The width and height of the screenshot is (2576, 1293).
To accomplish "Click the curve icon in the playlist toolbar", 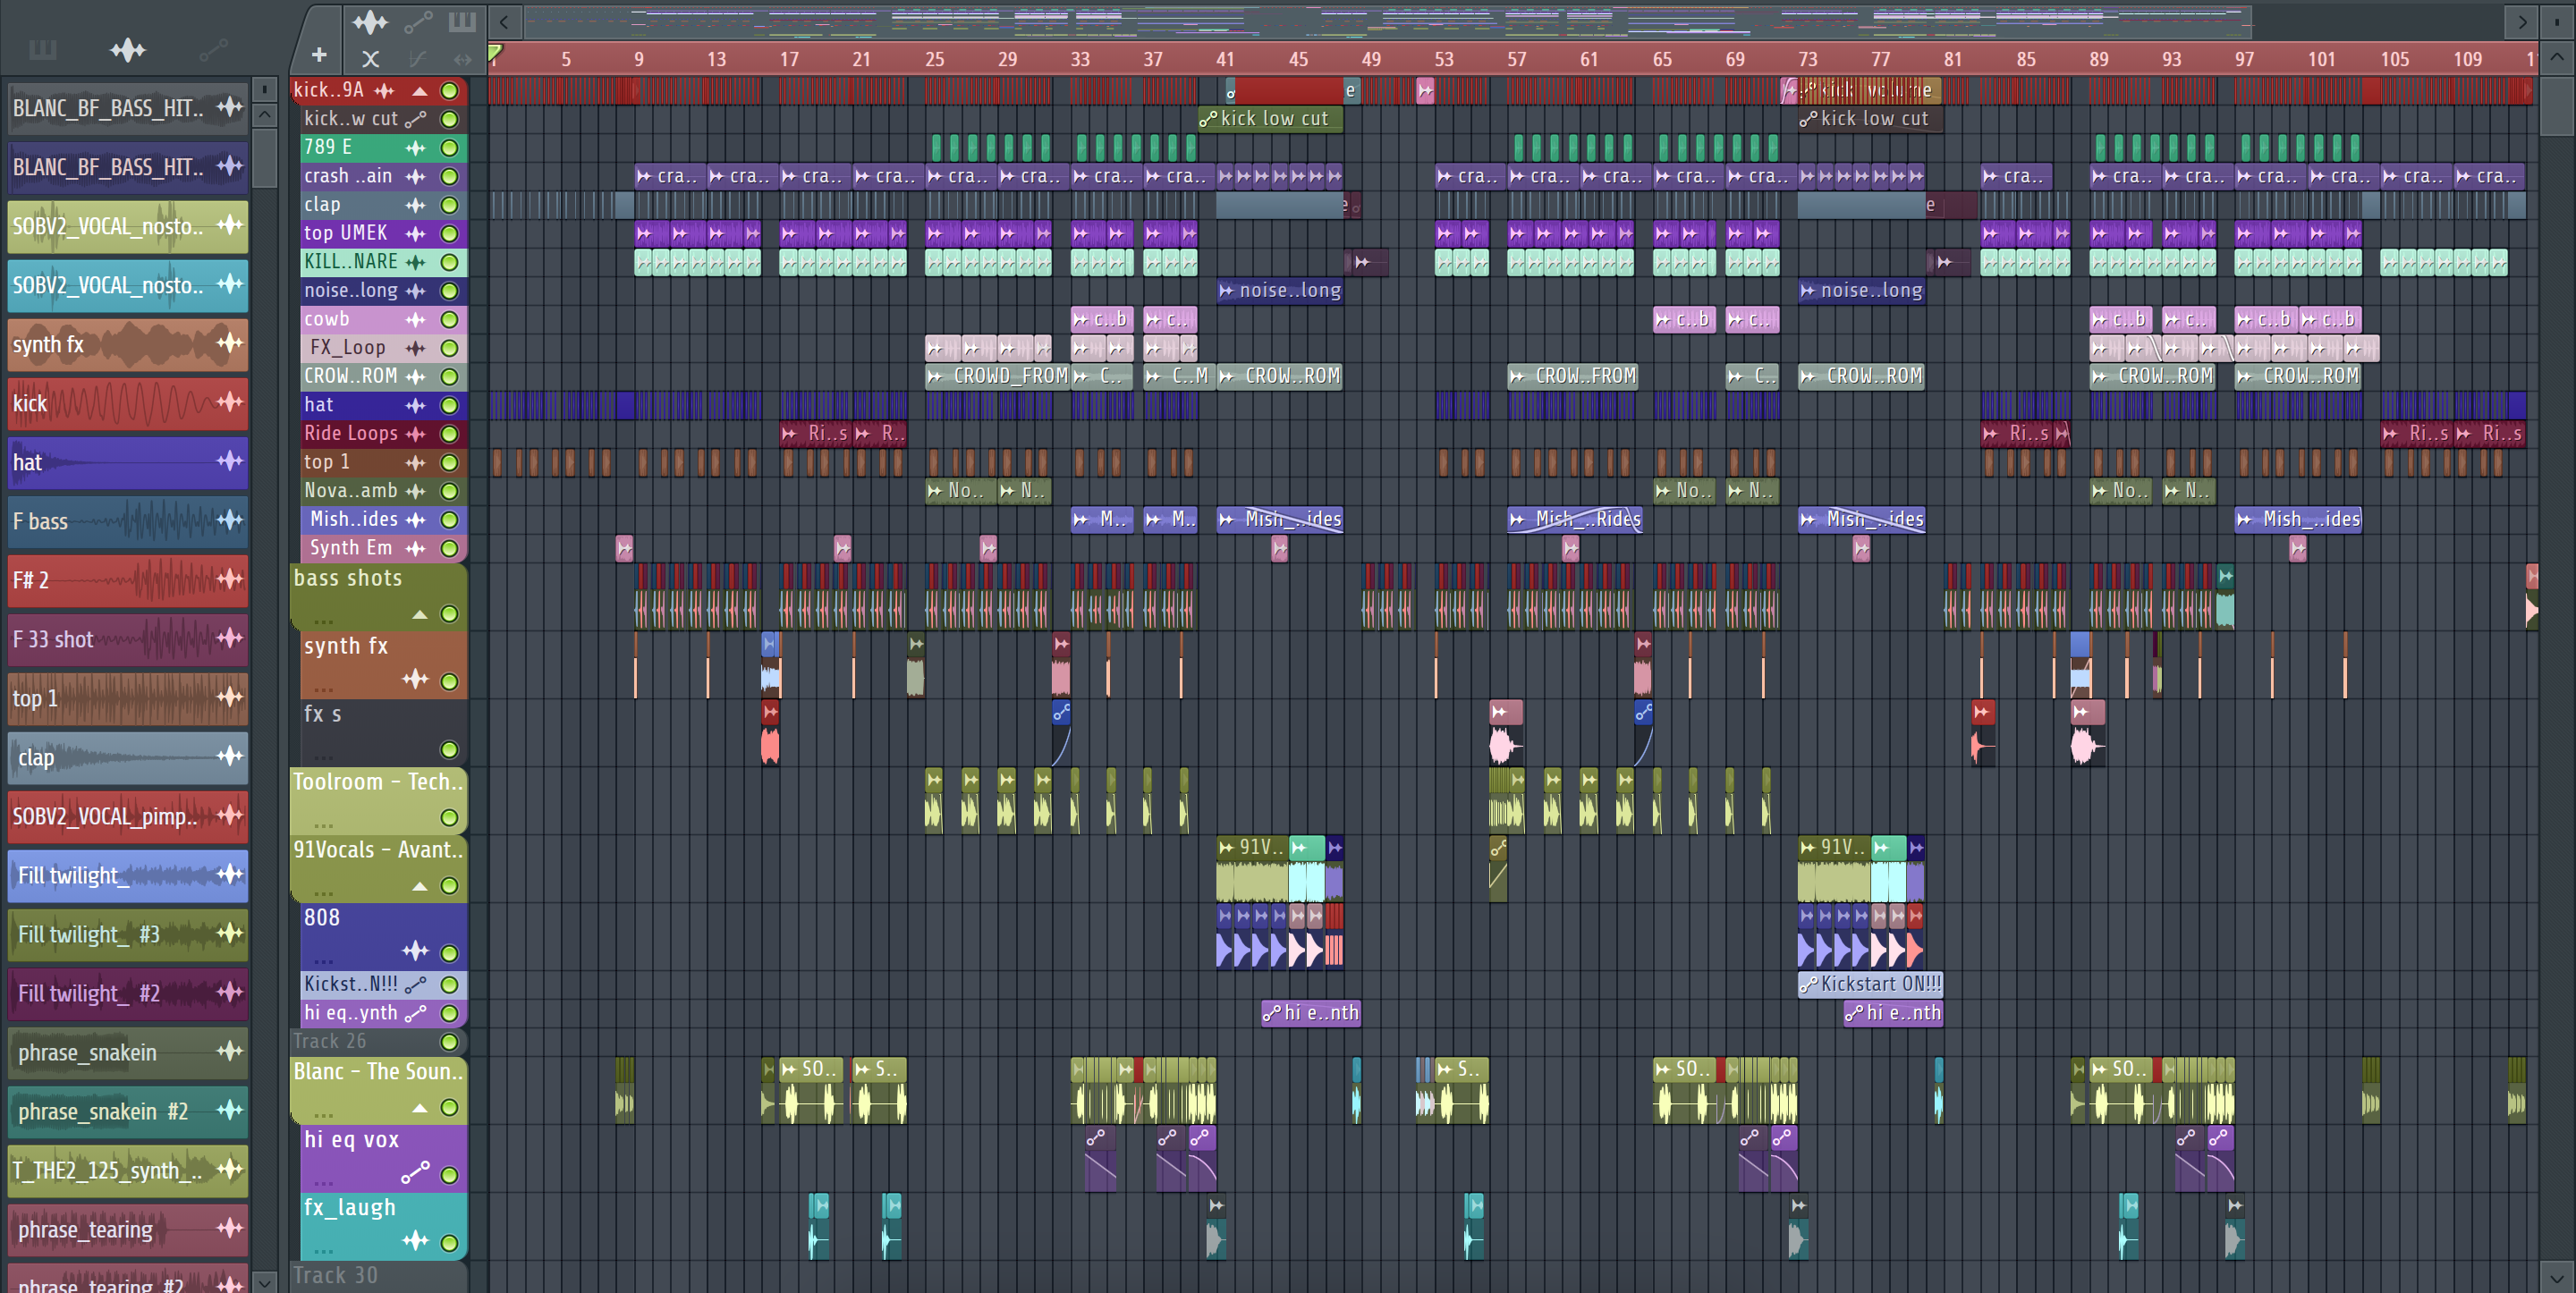I will click(x=418, y=58).
